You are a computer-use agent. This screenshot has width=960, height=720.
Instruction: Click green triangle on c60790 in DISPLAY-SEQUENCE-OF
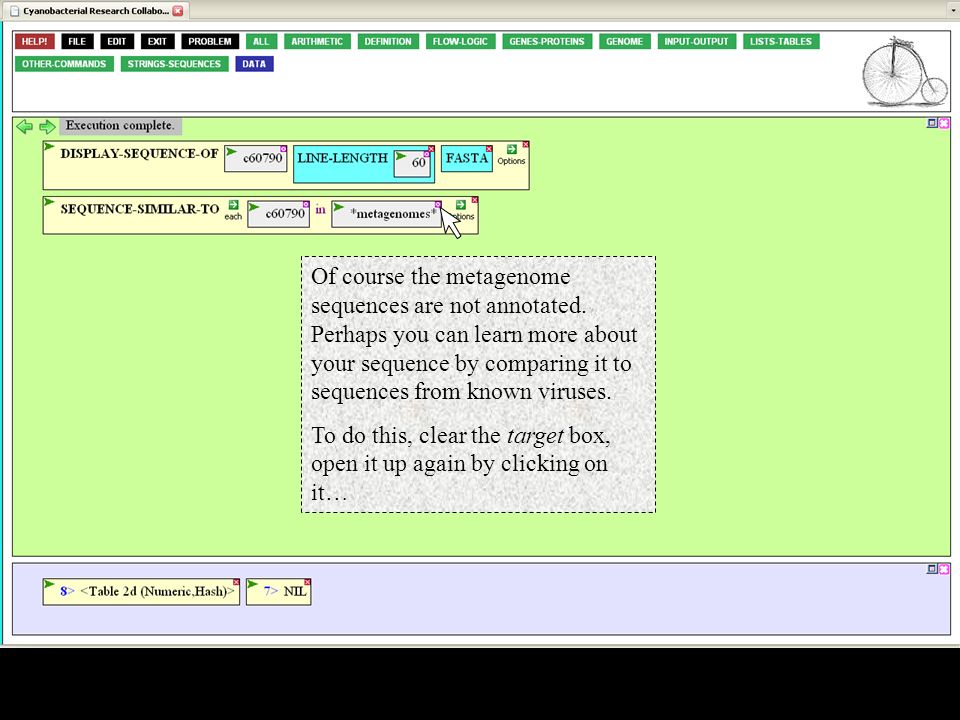point(231,151)
